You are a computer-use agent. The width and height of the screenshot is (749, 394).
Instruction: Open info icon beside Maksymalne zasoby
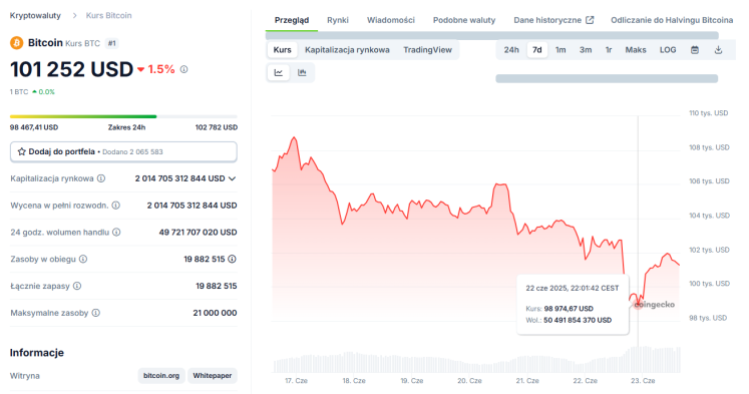[x=96, y=313]
